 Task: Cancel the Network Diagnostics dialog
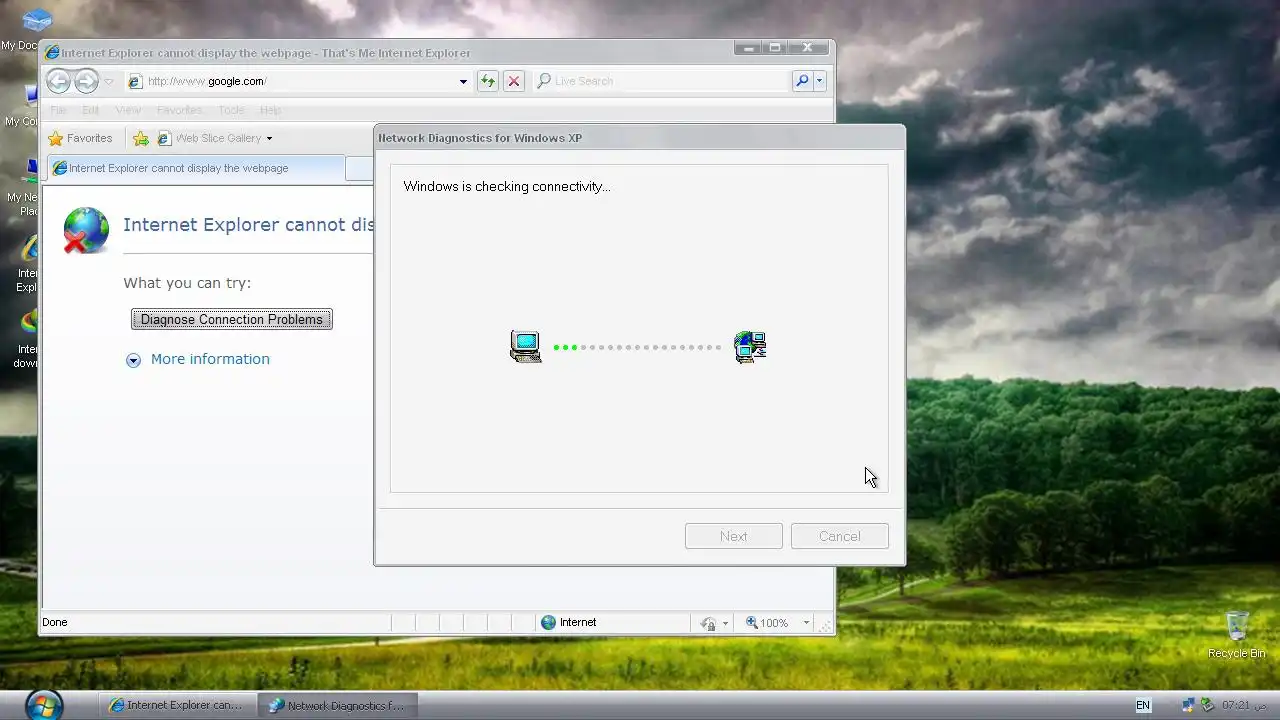(x=840, y=536)
